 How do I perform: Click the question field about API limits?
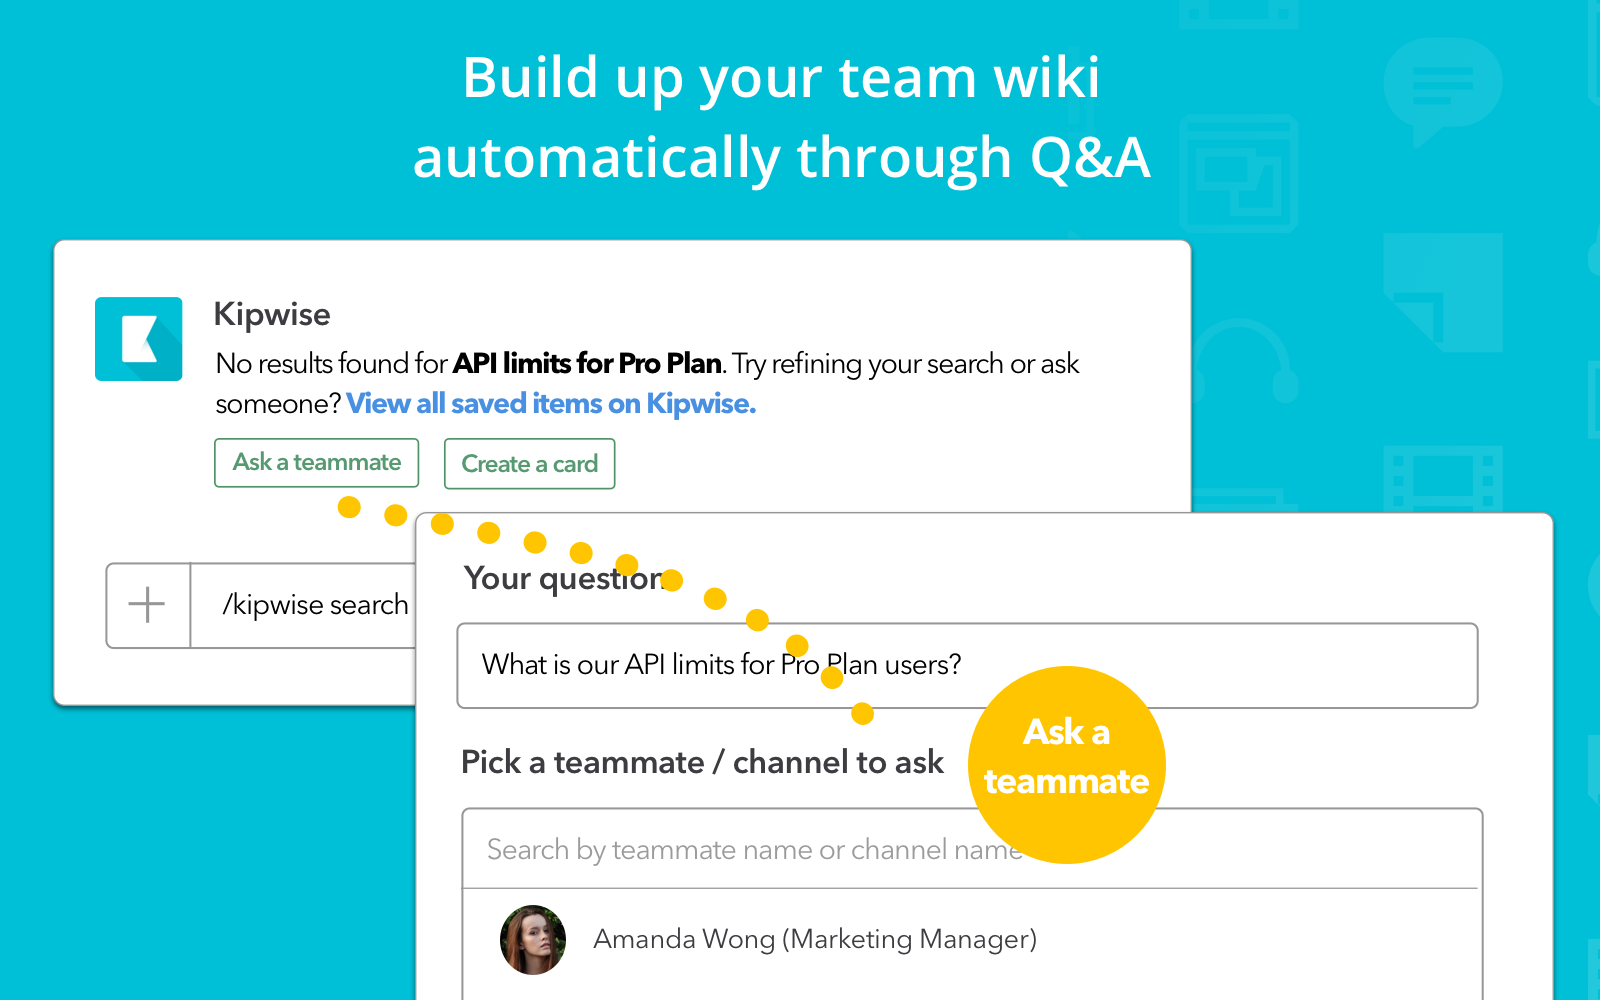(x=966, y=665)
